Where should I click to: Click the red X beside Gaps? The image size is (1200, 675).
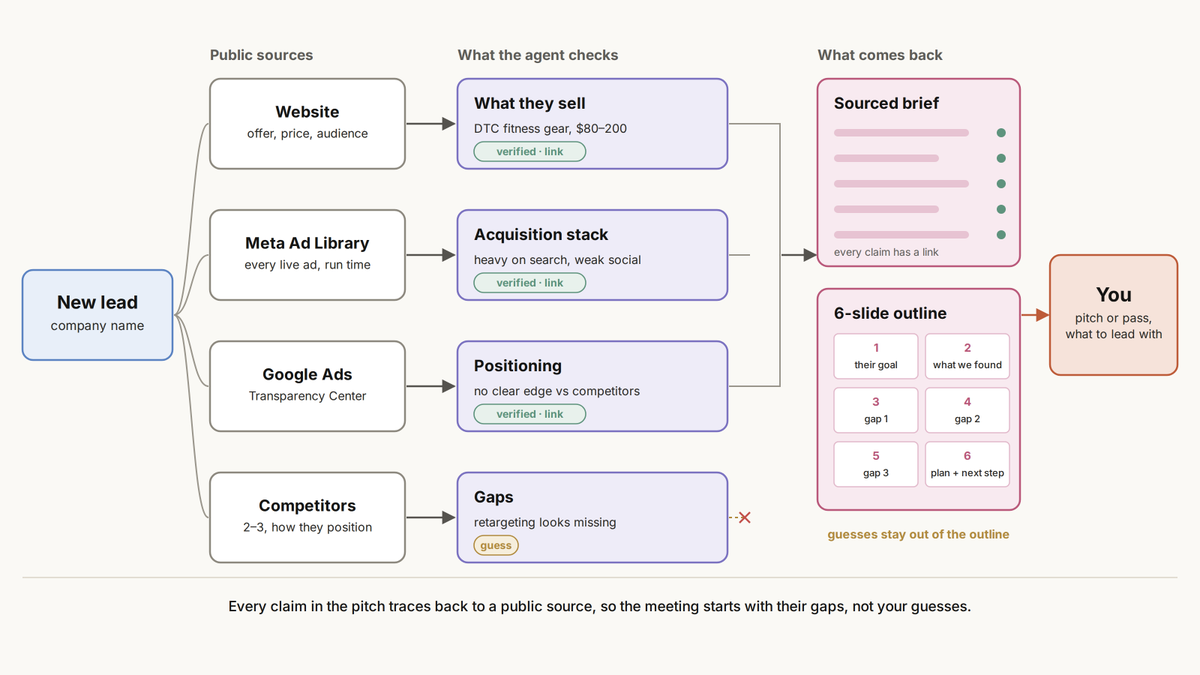pyautogui.click(x=744, y=518)
